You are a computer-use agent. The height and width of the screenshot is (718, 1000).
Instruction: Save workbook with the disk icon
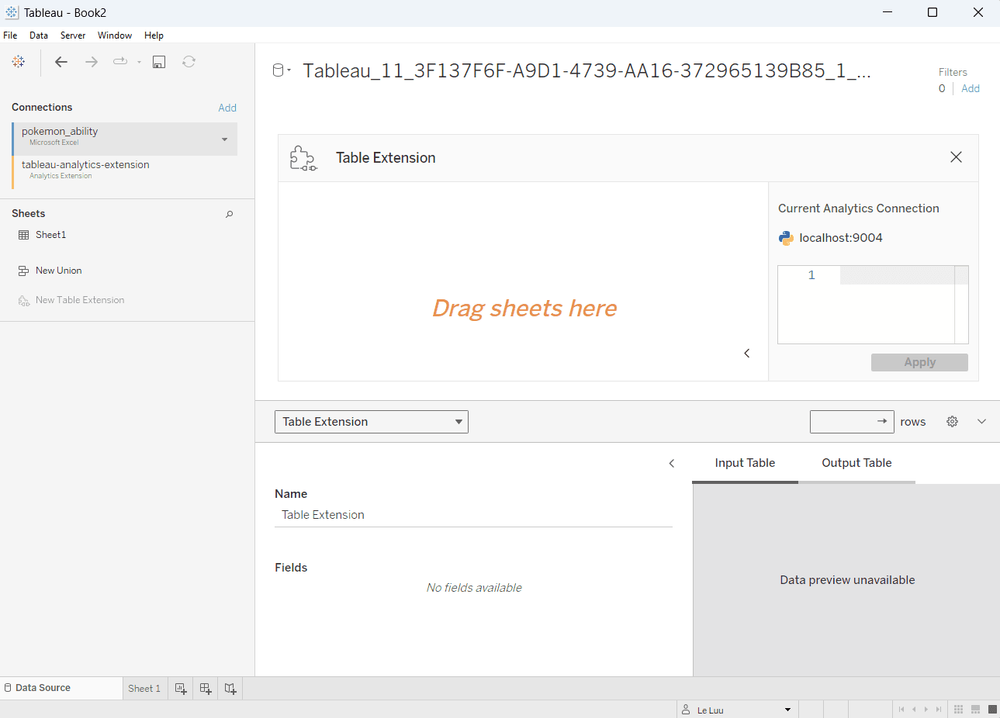tap(159, 62)
